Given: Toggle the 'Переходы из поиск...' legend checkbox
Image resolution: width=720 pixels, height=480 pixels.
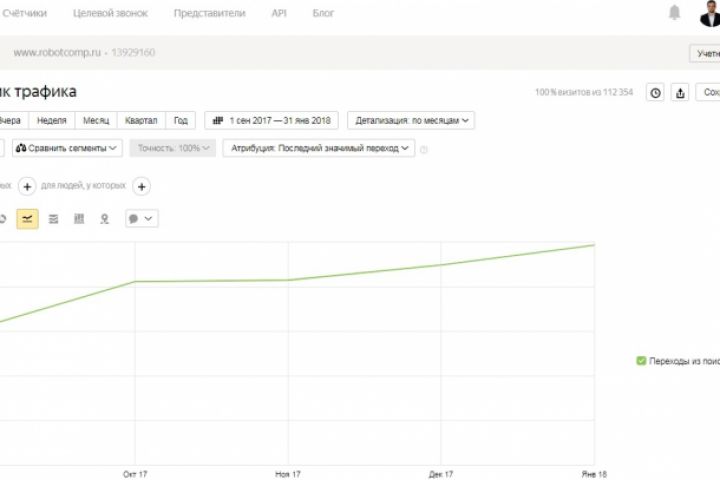Looking at the screenshot, I should pyautogui.click(x=641, y=361).
